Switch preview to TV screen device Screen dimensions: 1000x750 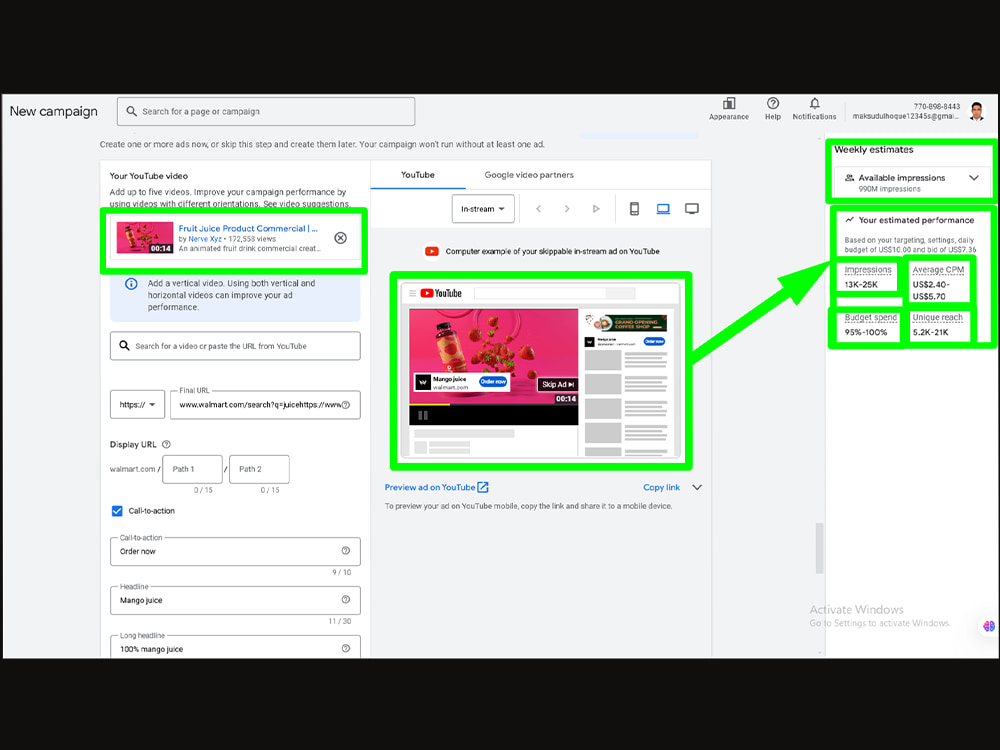pos(692,209)
